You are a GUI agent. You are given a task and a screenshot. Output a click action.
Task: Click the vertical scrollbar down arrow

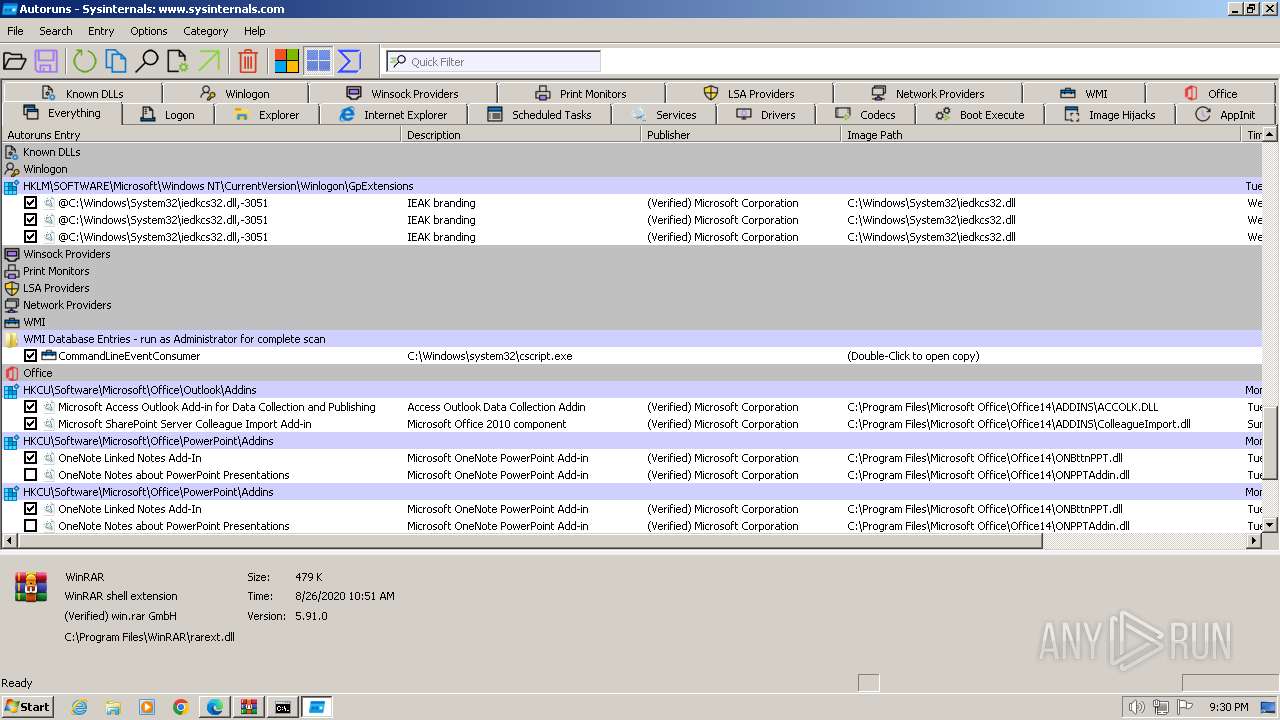(1270, 525)
